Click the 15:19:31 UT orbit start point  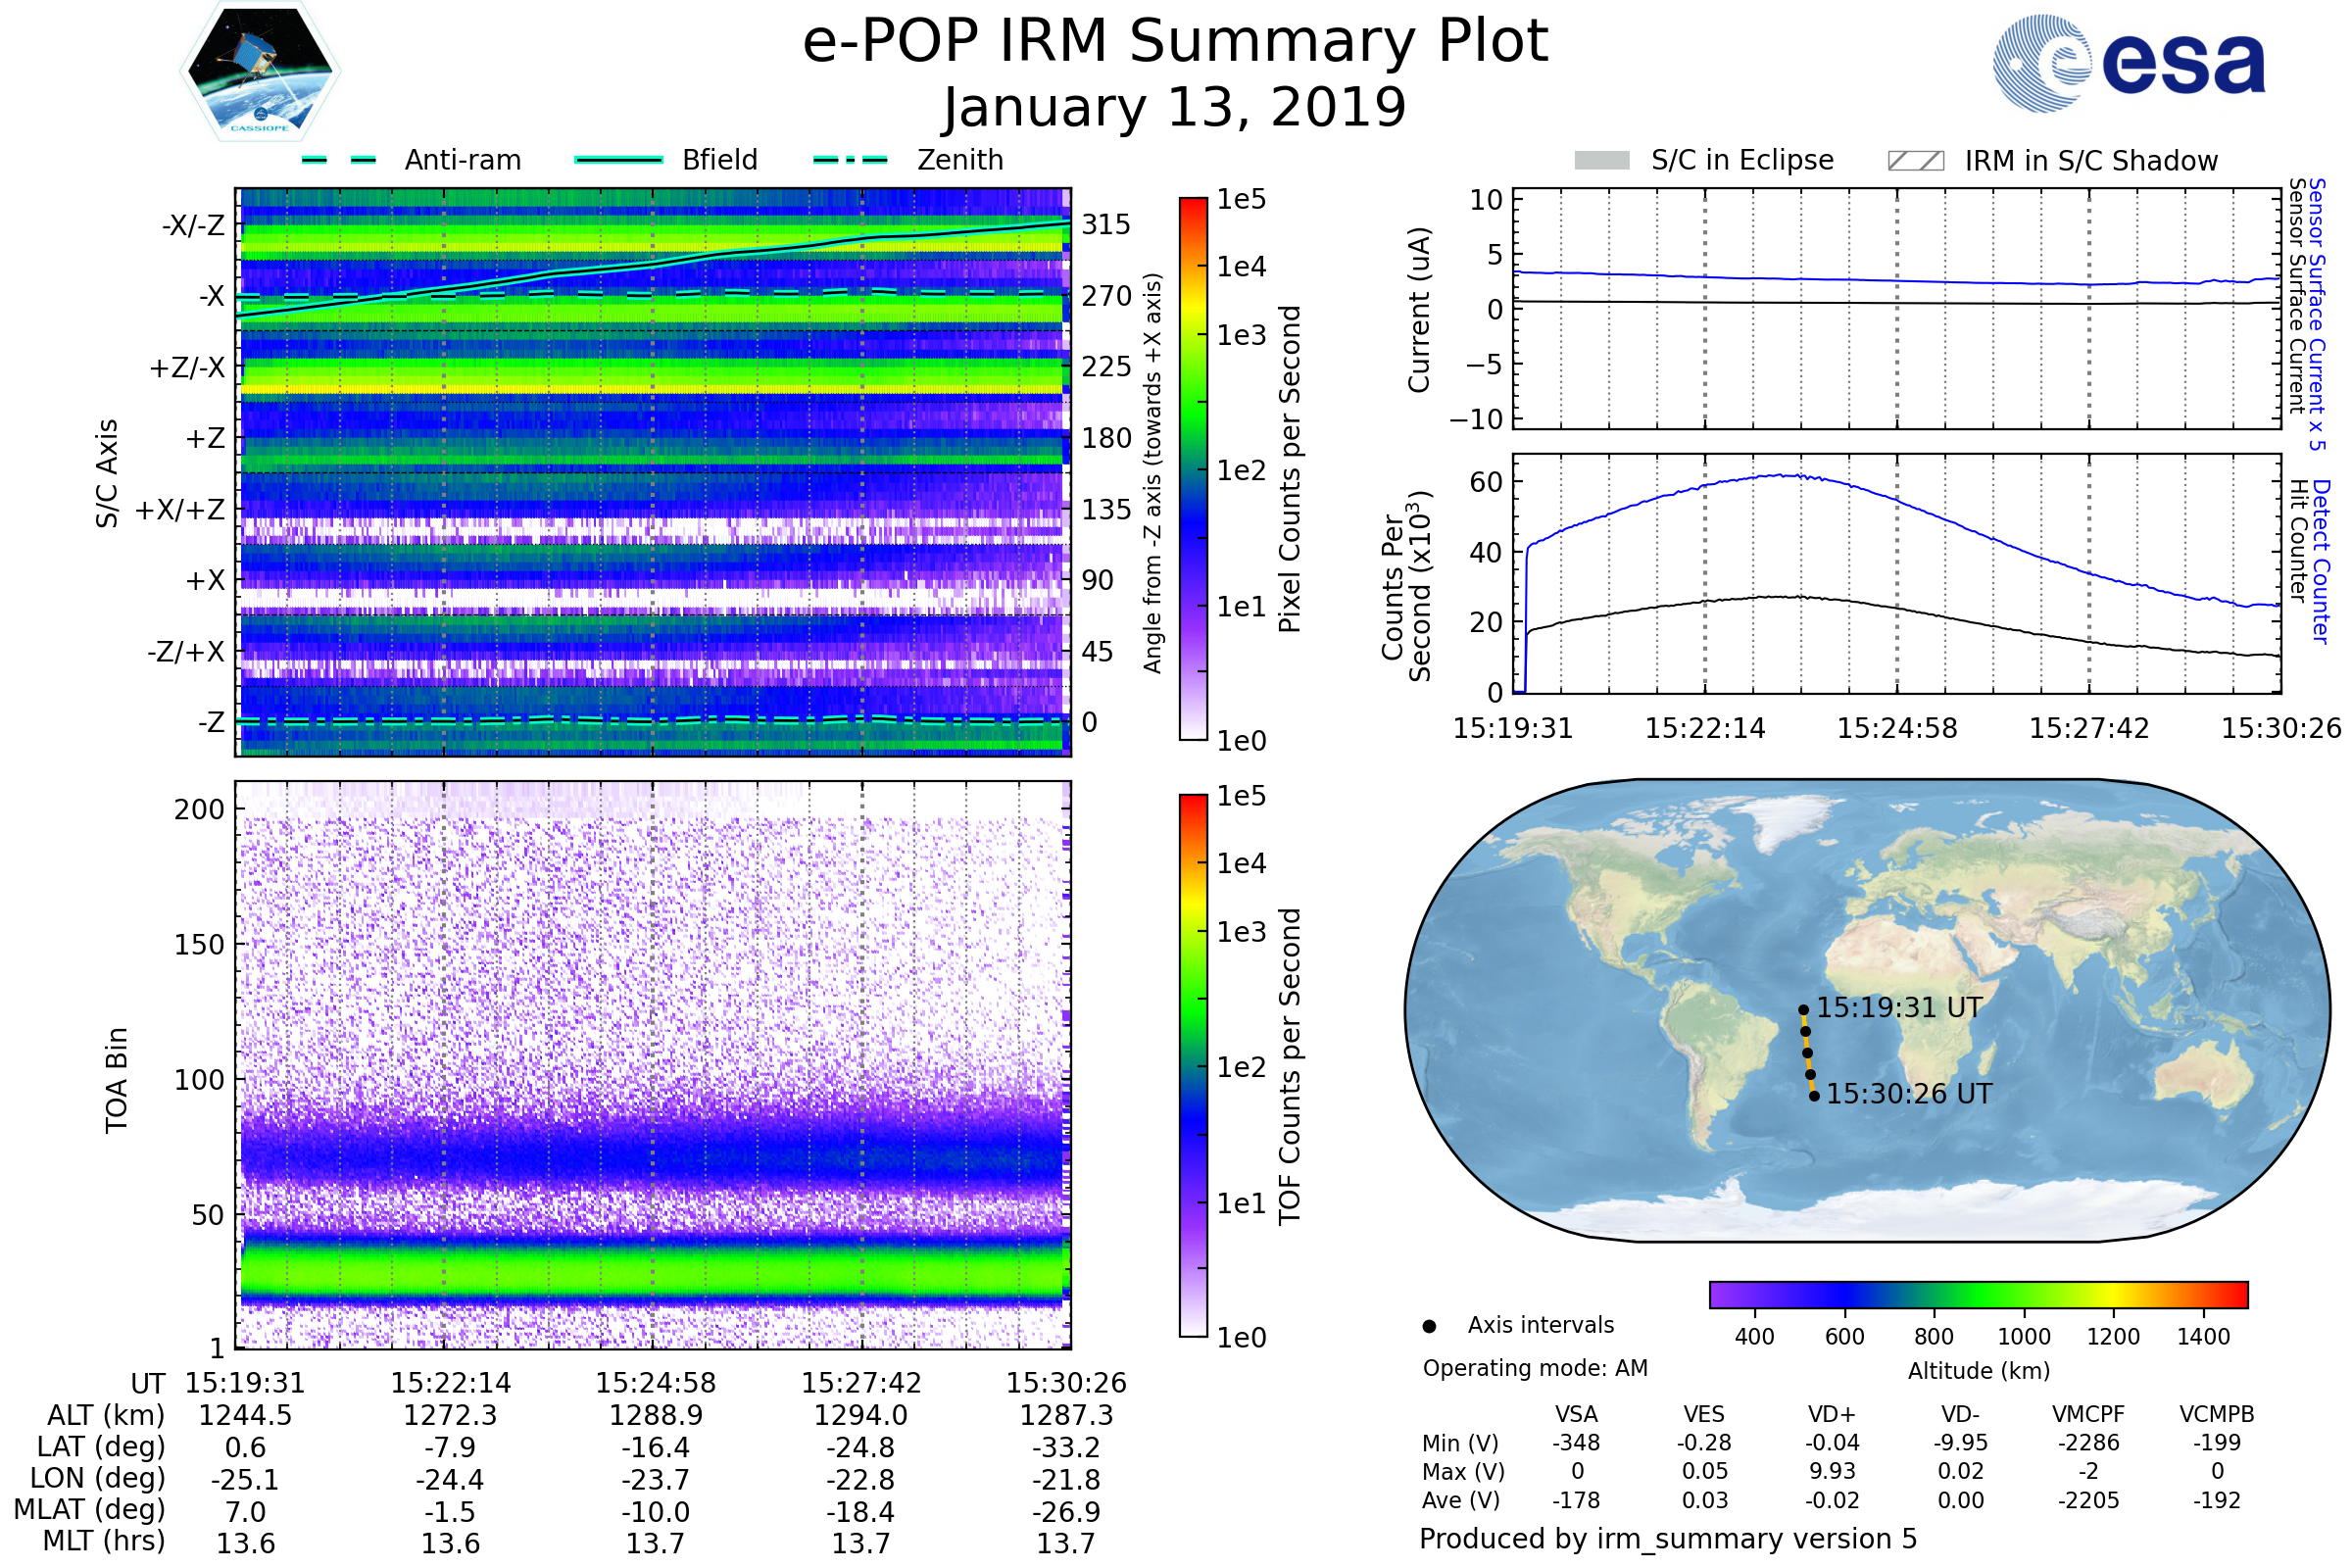1803,1010
